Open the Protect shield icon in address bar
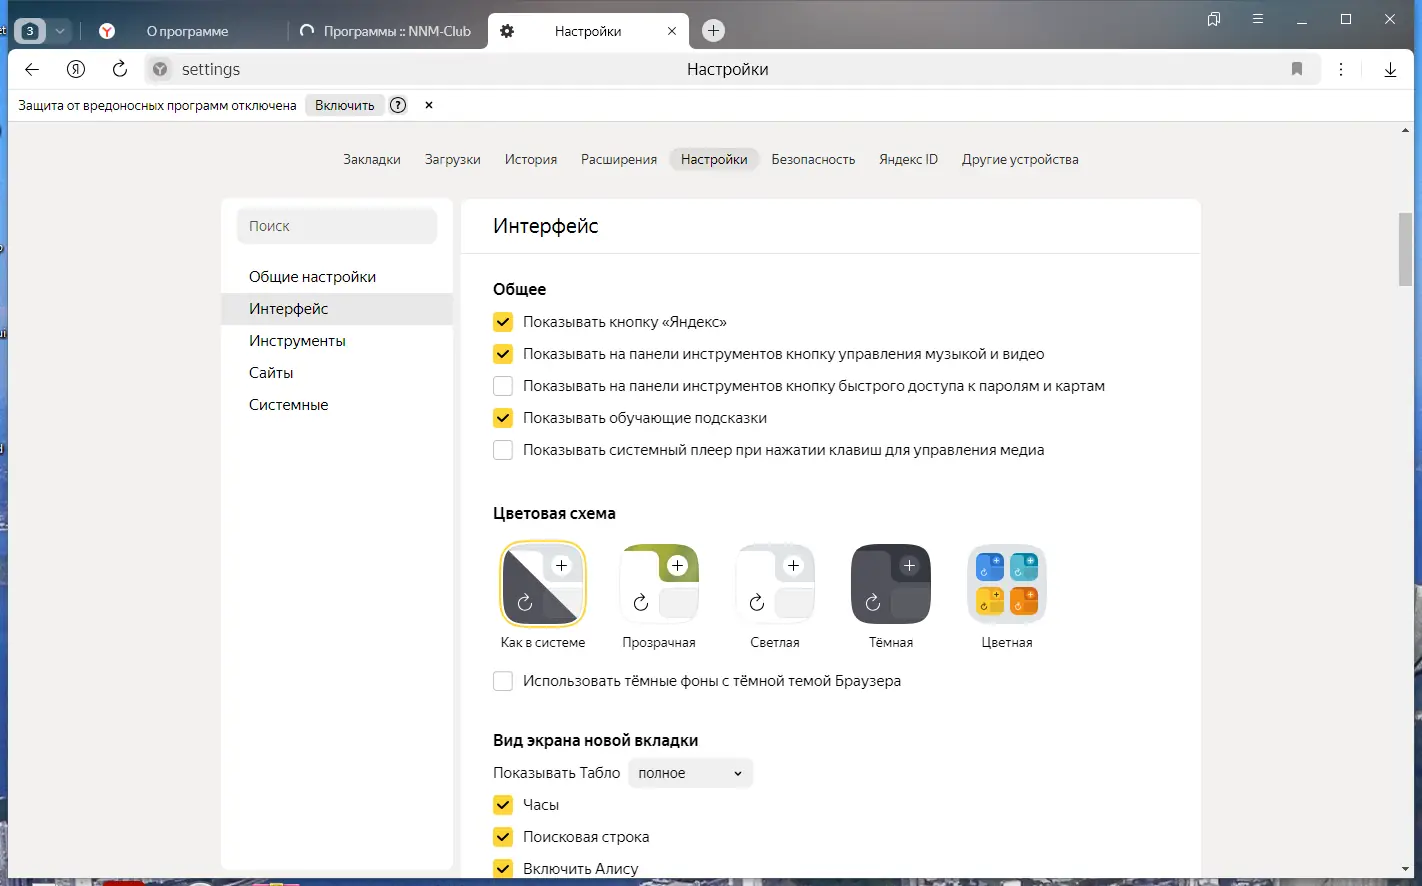The width and height of the screenshot is (1422, 886). 160,69
